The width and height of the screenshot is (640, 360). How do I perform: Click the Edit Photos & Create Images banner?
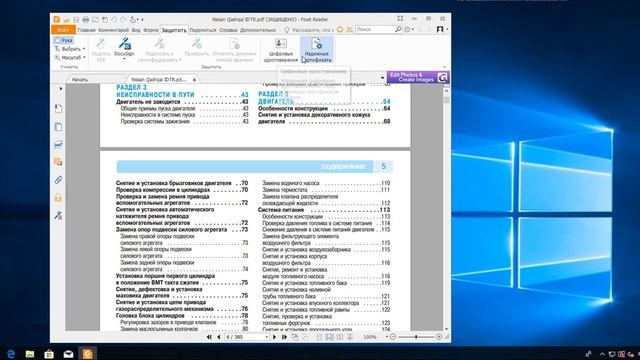click(418, 77)
